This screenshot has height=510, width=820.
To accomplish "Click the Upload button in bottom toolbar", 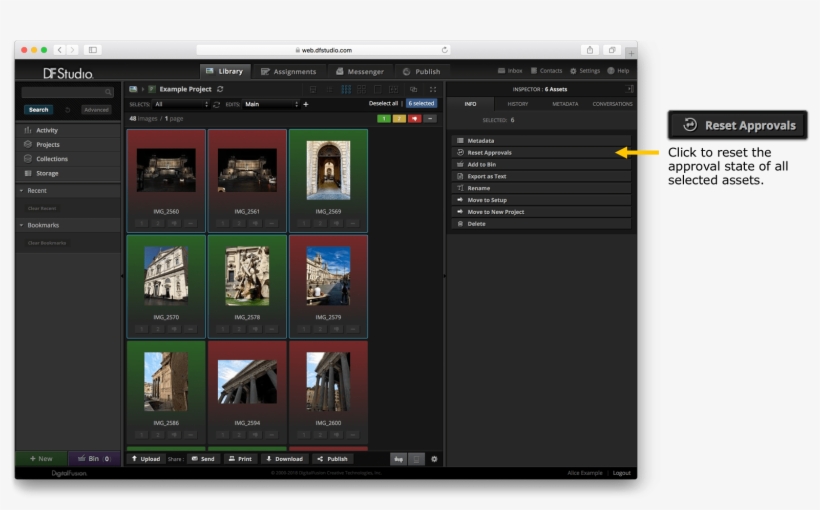I will (145, 459).
